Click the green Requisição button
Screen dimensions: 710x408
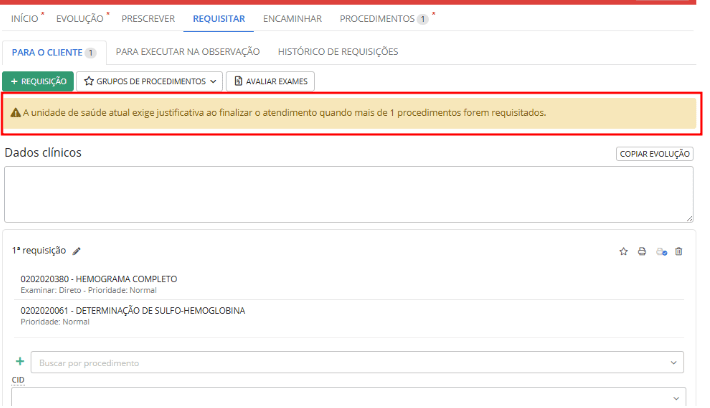click(x=37, y=81)
